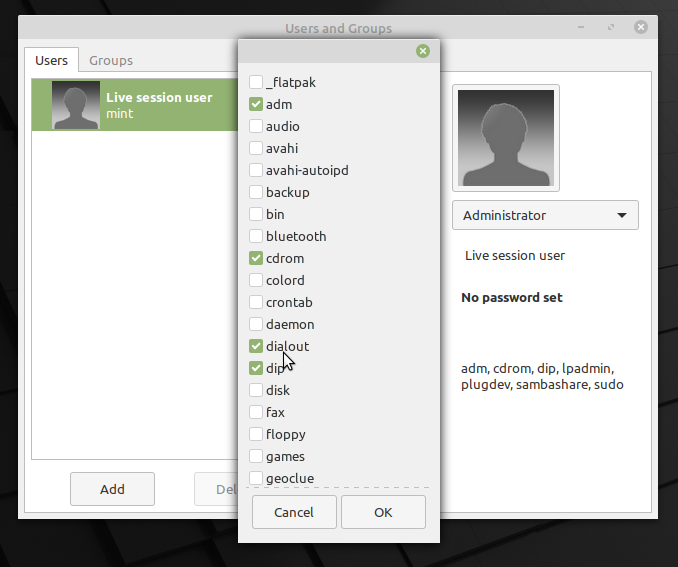678x567 pixels.
Task: Check the audio group checkbox
Action: 257,126
